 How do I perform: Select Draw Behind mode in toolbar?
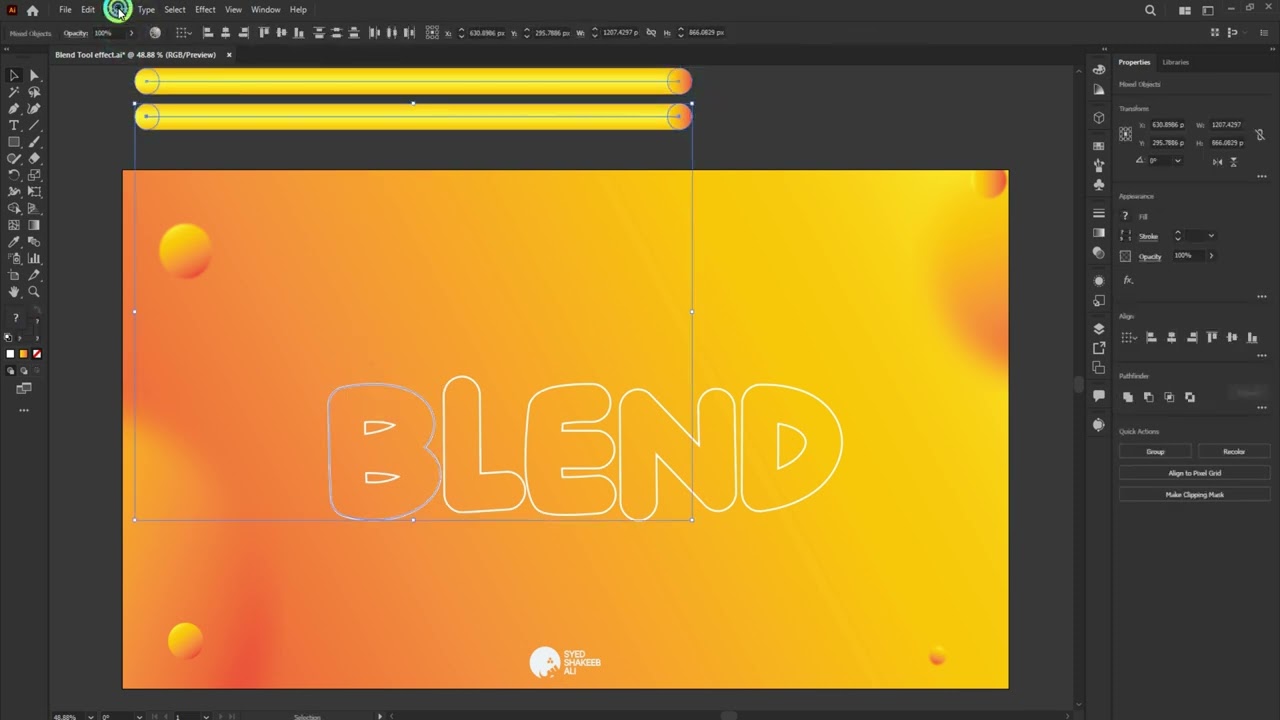(x=24, y=371)
